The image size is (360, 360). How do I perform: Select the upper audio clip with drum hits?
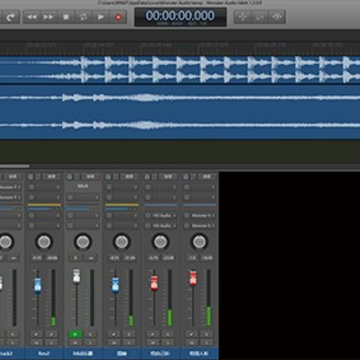coord(180,70)
